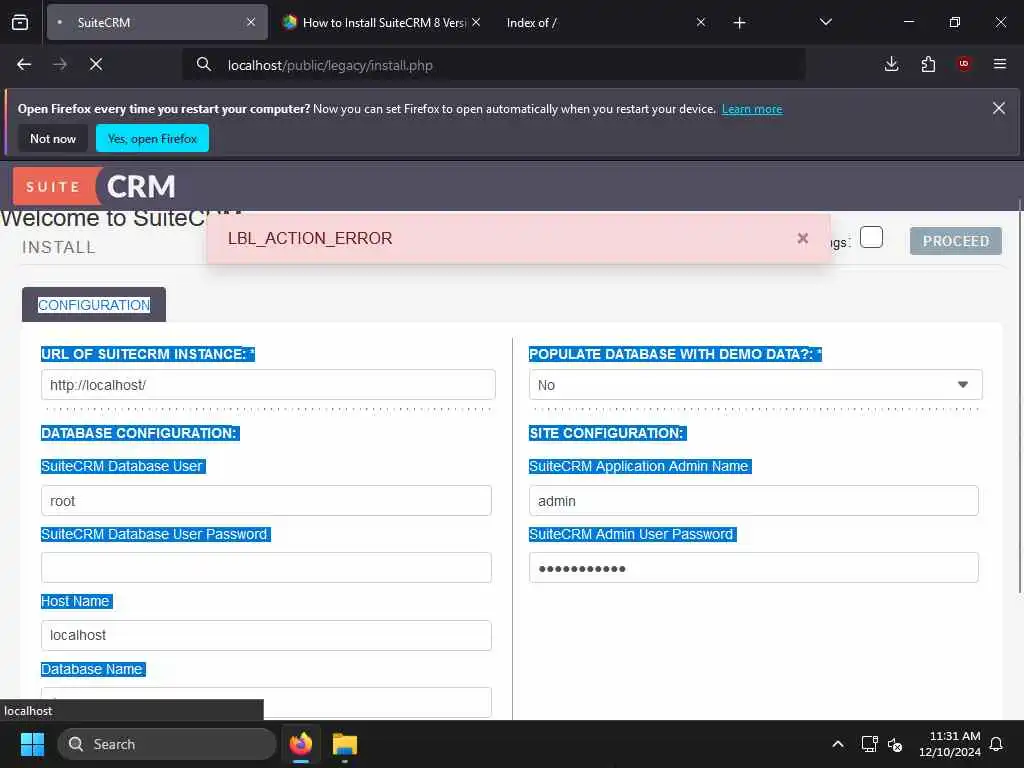Dismiss the Firefox startup notification bar
1024x768 pixels.
(x=999, y=108)
